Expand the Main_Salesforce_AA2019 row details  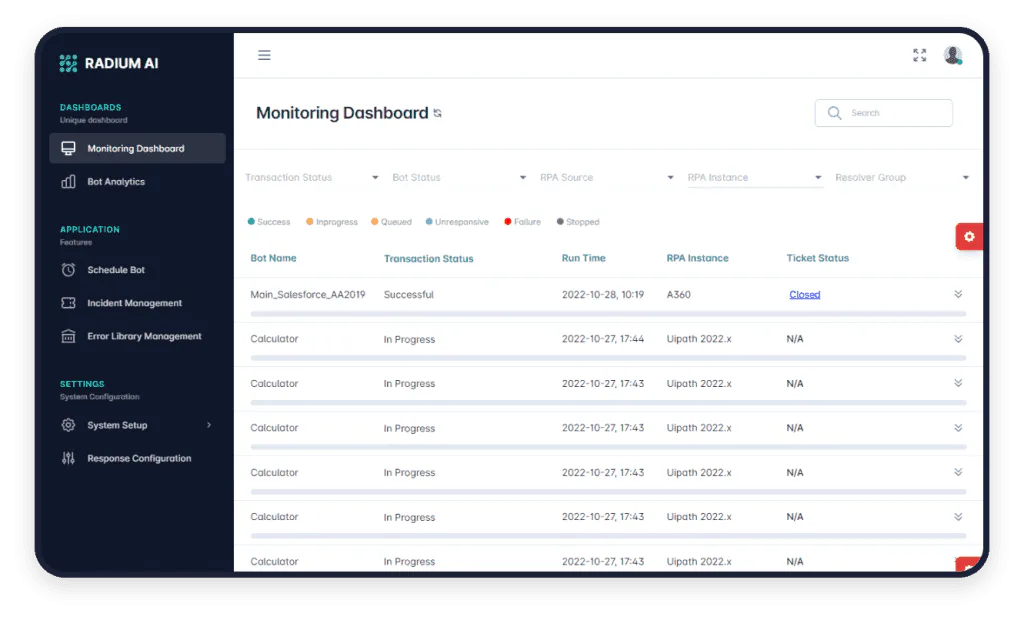pos(958,294)
